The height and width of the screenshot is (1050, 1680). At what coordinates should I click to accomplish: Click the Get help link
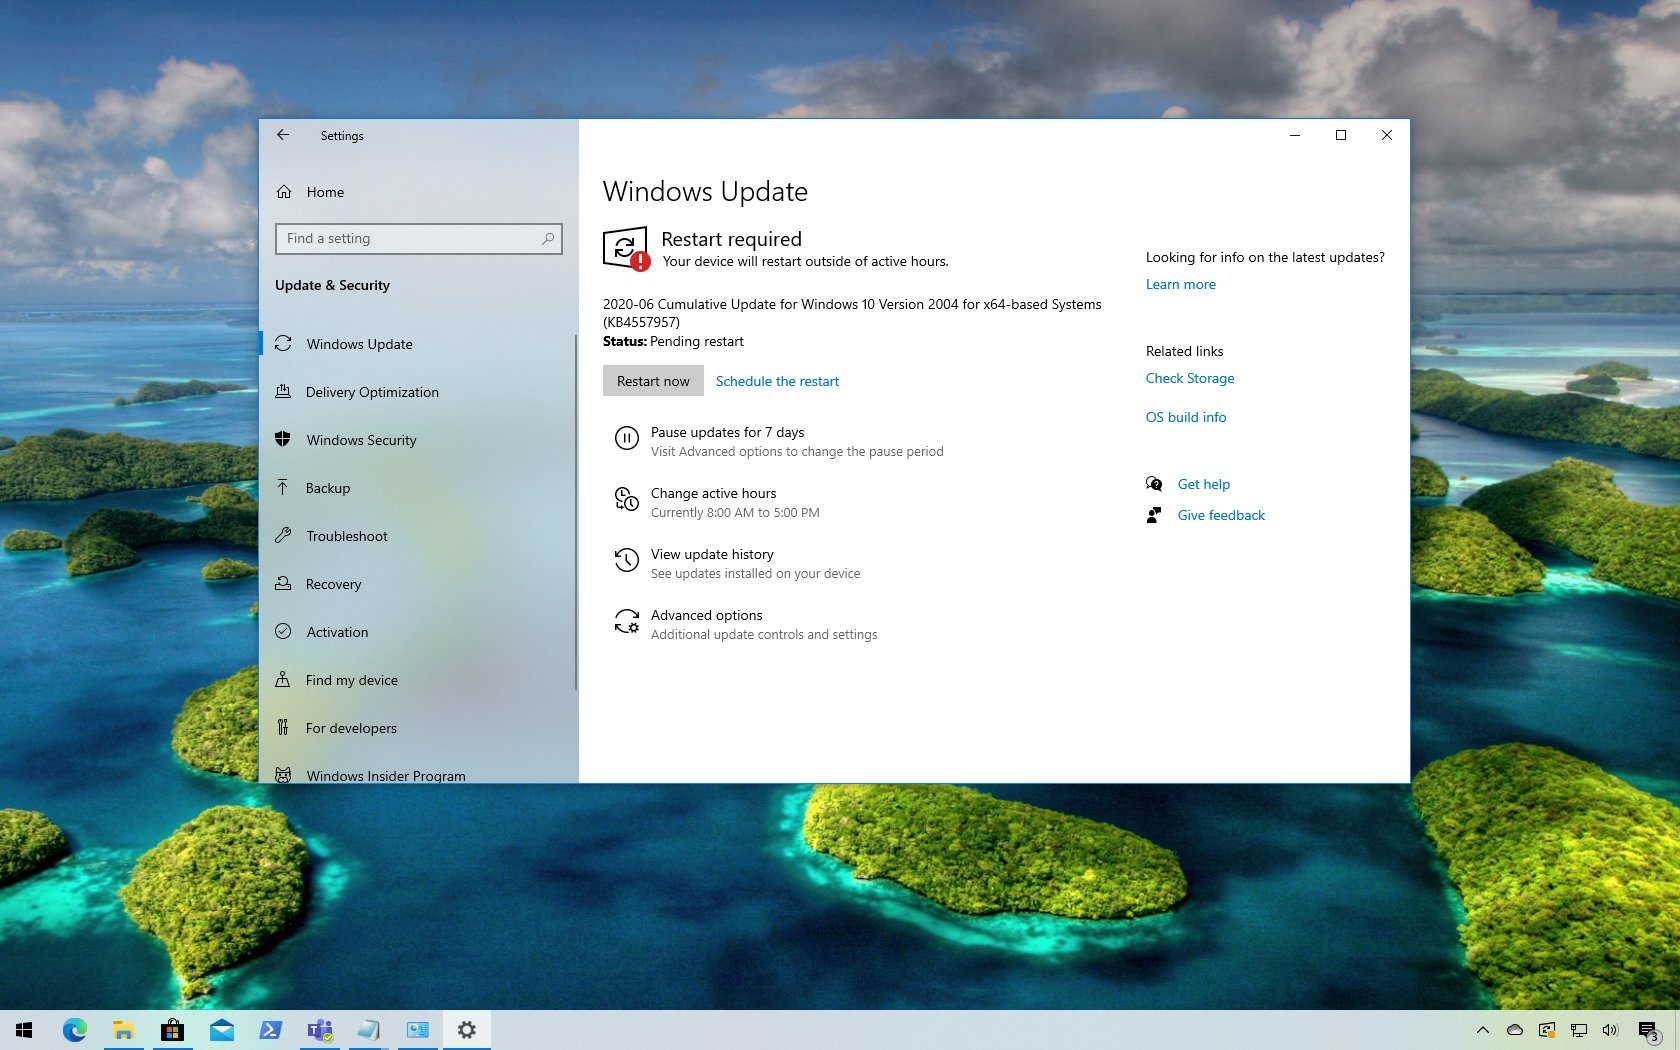(x=1204, y=485)
